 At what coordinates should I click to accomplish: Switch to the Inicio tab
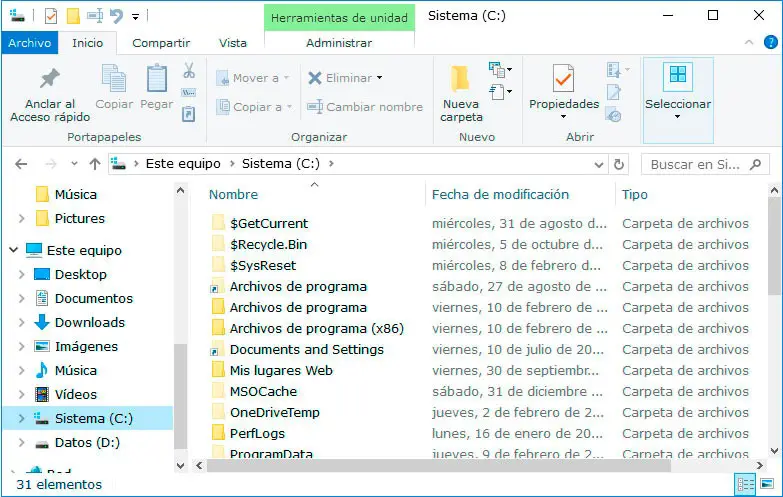[87, 43]
